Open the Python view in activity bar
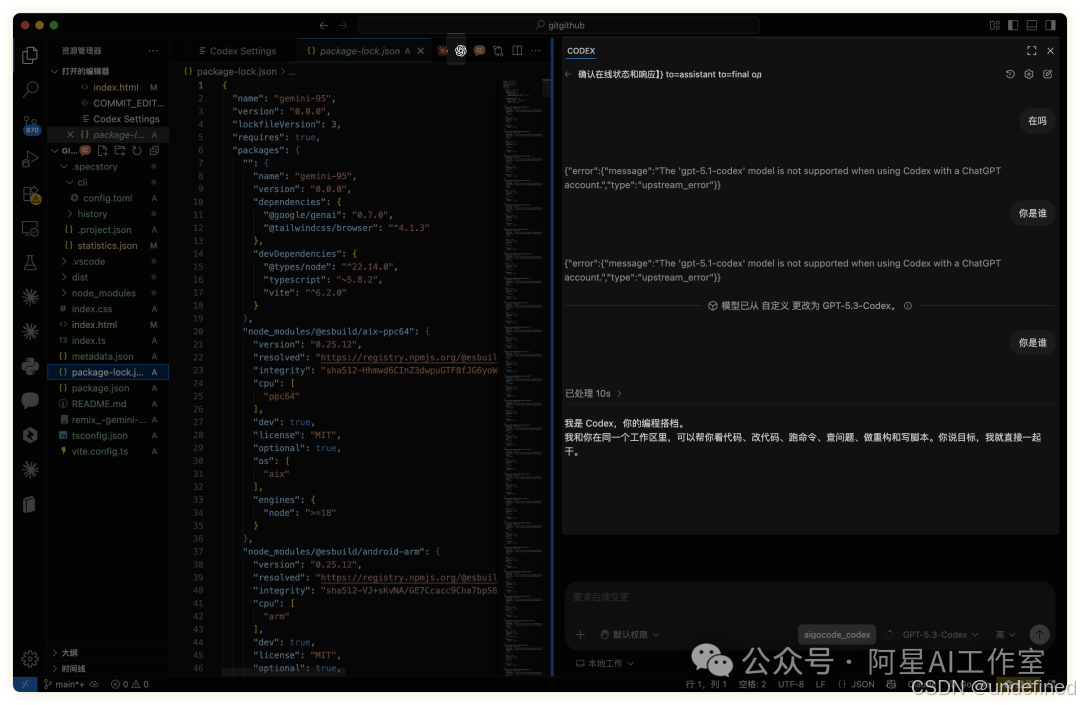Image resolution: width=1080 pixels, height=705 pixels. (x=30, y=366)
